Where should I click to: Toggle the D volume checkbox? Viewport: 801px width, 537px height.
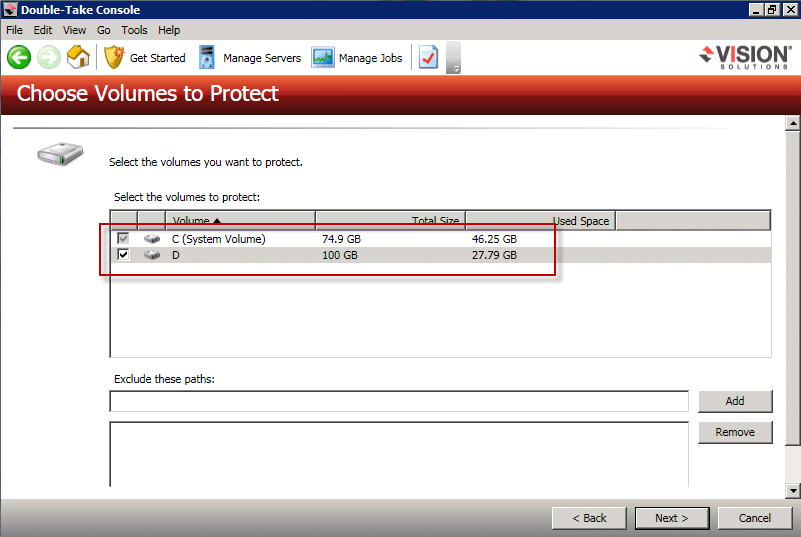(x=123, y=255)
